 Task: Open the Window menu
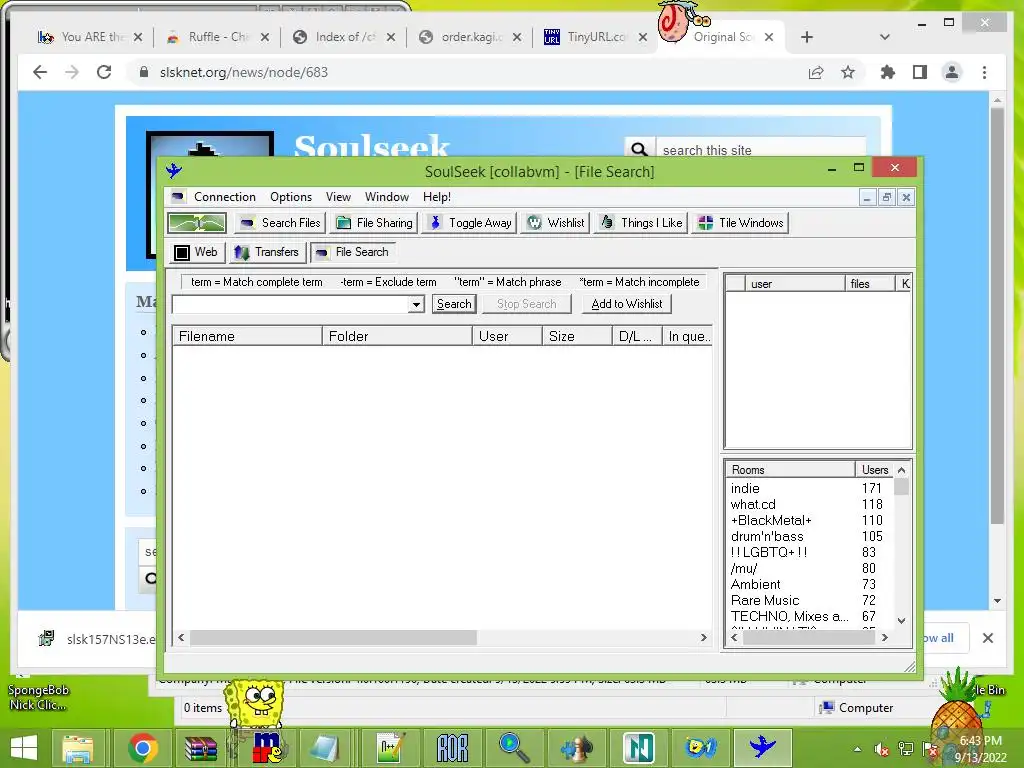pyautogui.click(x=387, y=197)
